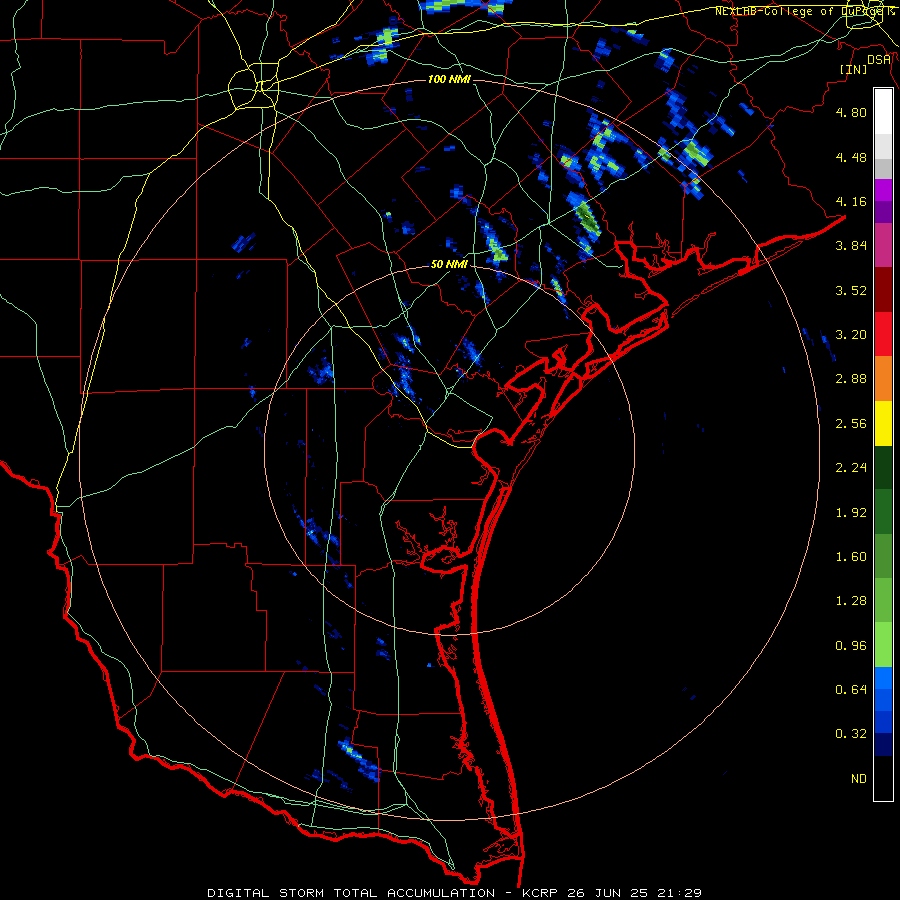Click the 0.64 legend value
The width and height of the screenshot is (900, 900).
[851, 690]
